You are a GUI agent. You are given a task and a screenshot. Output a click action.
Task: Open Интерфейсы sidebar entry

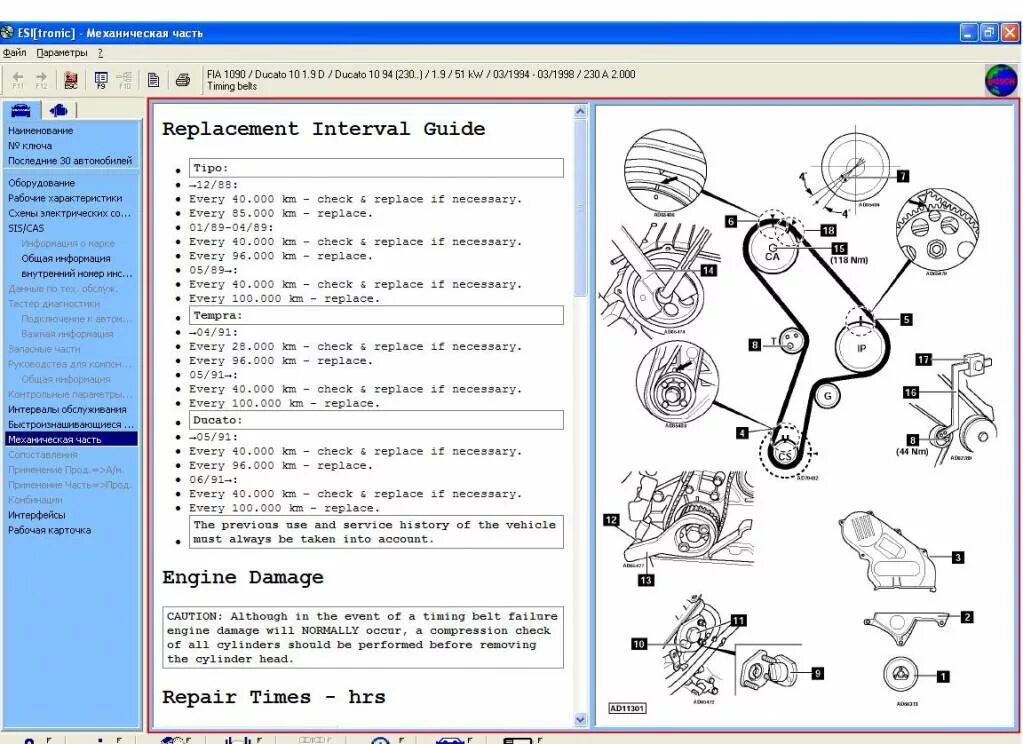coord(37,515)
